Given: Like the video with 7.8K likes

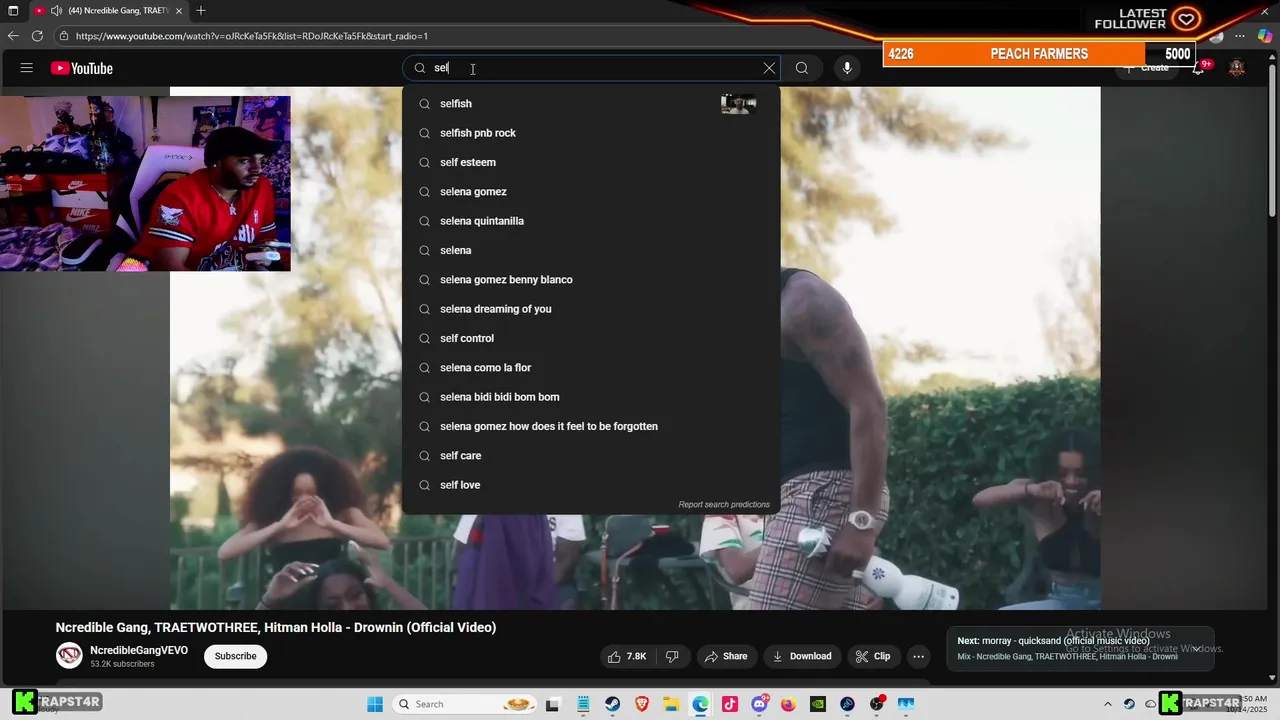Looking at the screenshot, I should [x=626, y=656].
